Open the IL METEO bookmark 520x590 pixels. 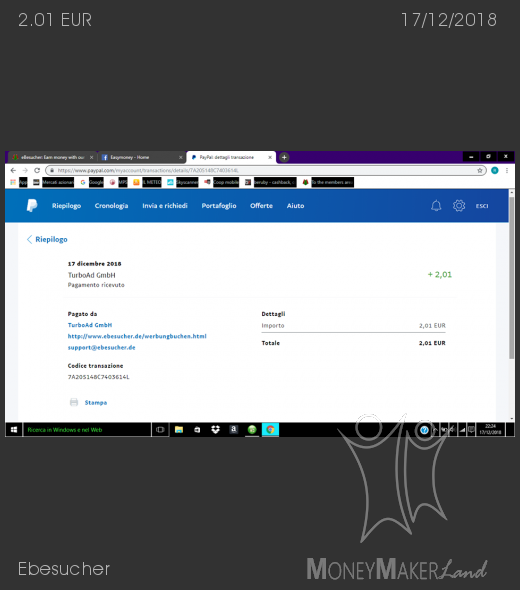tap(147, 182)
